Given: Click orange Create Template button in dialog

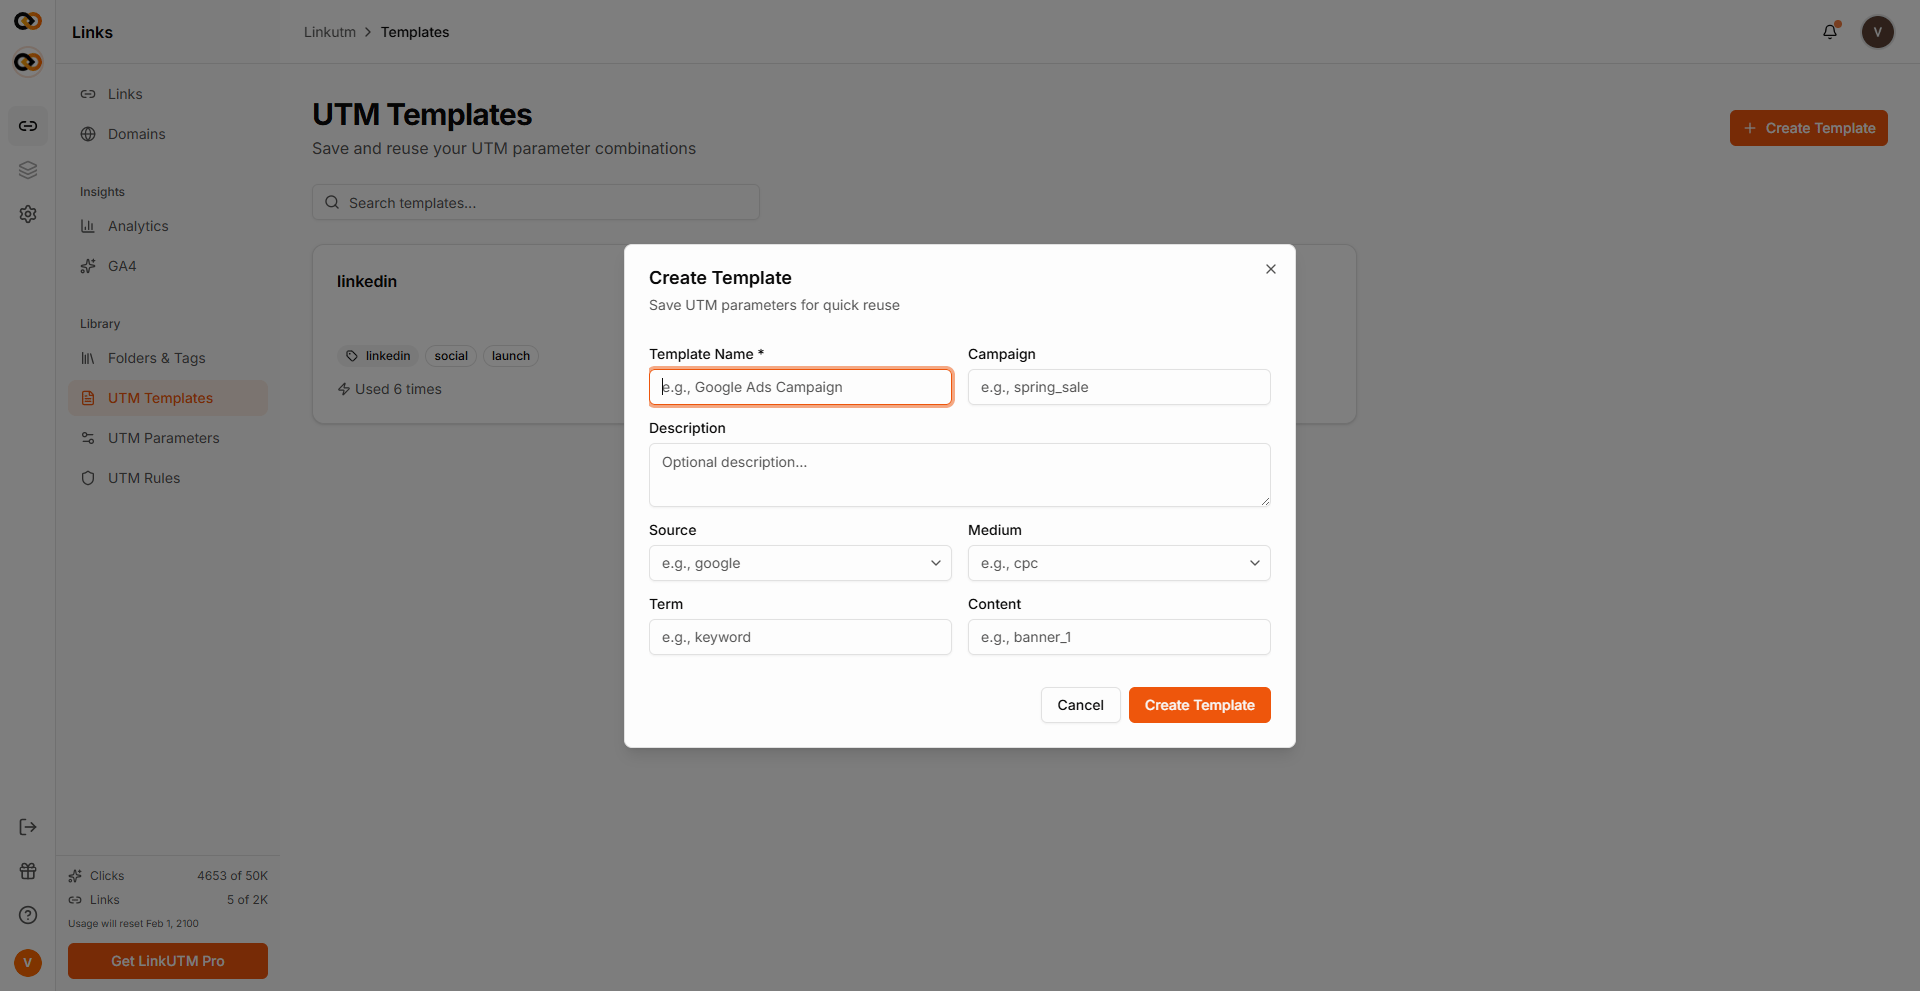Looking at the screenshot, I should (1200, 705).
